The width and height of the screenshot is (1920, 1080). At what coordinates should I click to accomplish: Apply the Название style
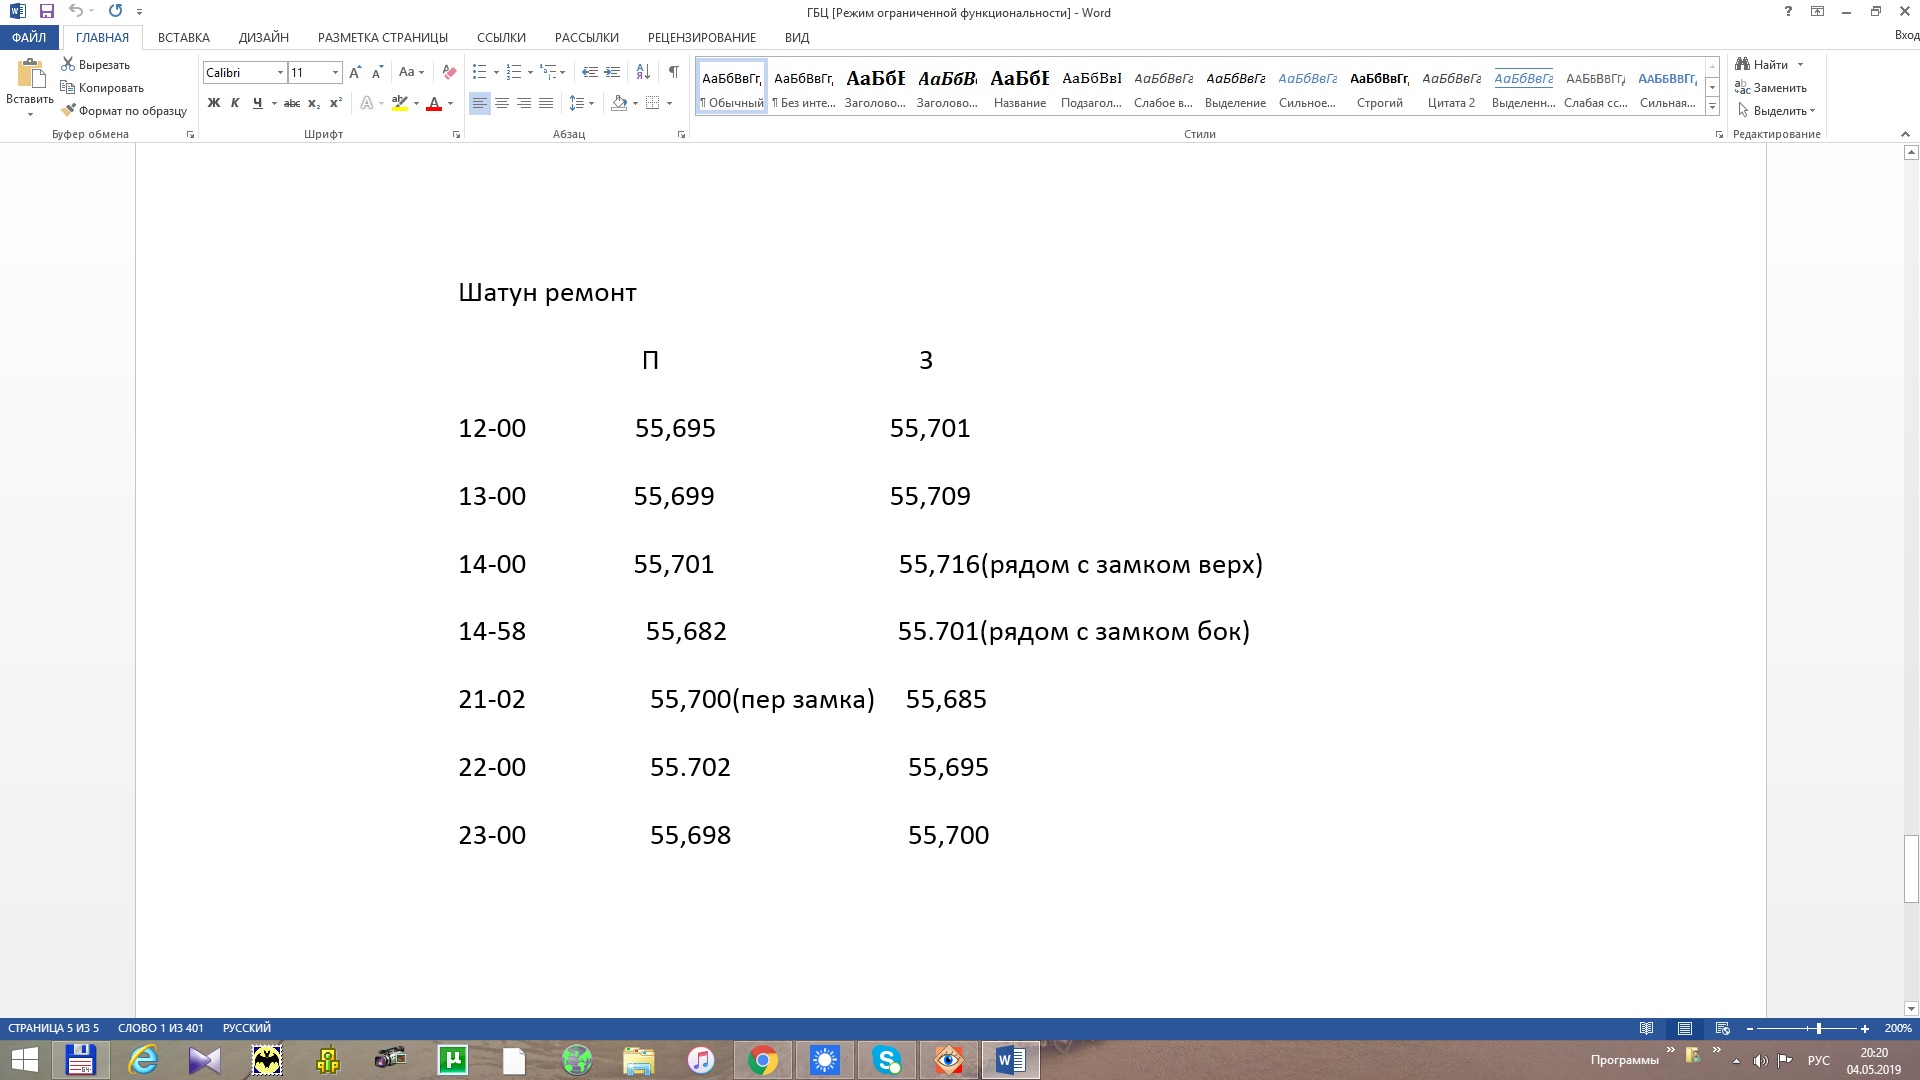[1019, 87]
